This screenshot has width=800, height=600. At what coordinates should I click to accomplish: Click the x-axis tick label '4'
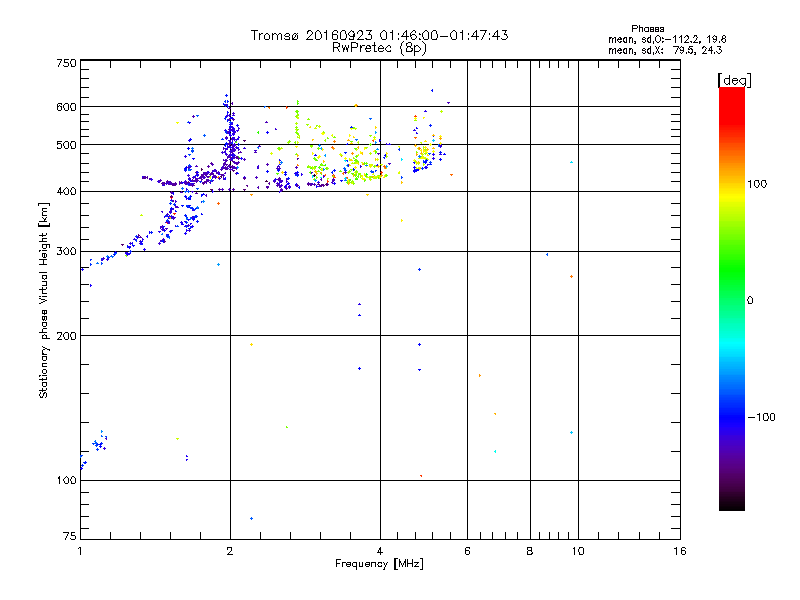[380, 551]
